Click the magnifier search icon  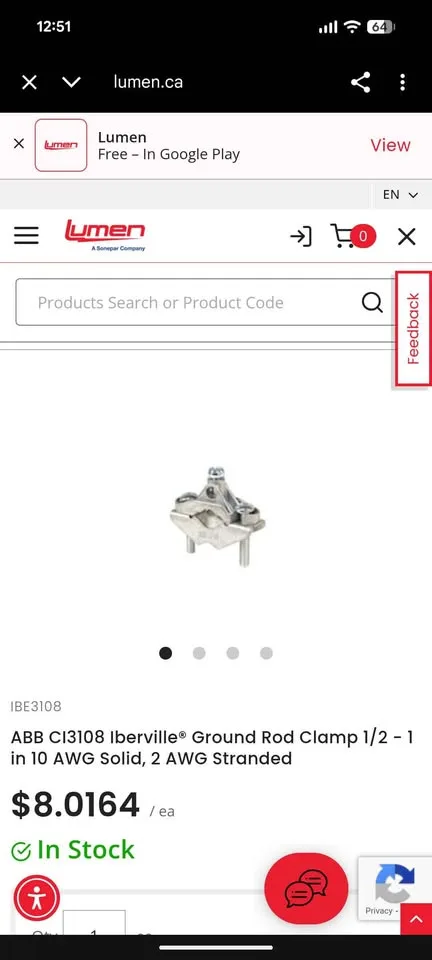[372, 302]
